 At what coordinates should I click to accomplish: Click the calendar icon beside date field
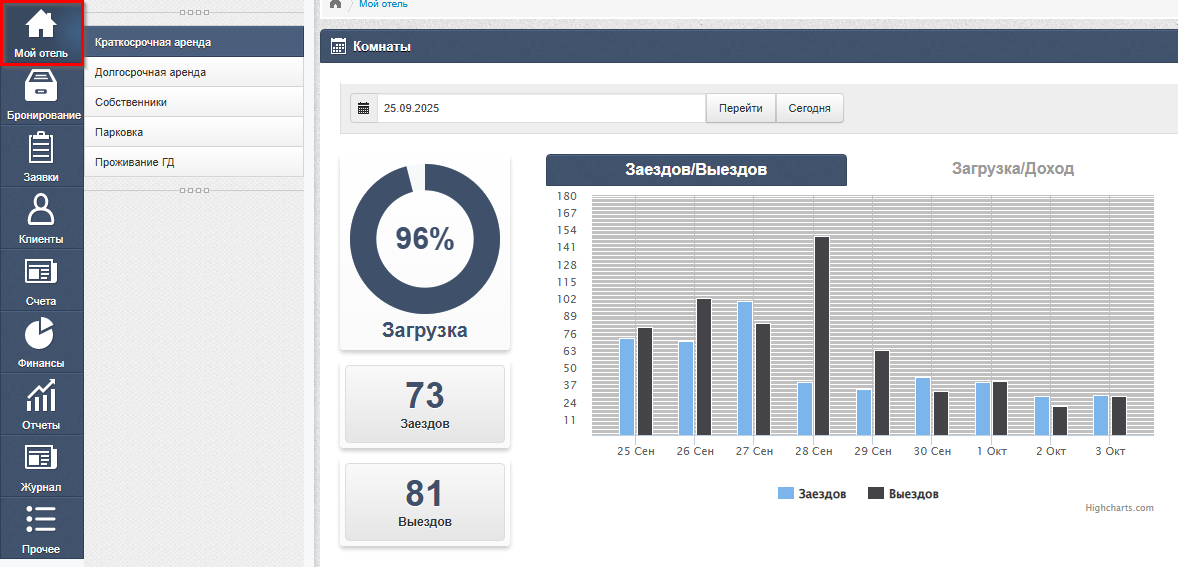[x=364, y=108]
